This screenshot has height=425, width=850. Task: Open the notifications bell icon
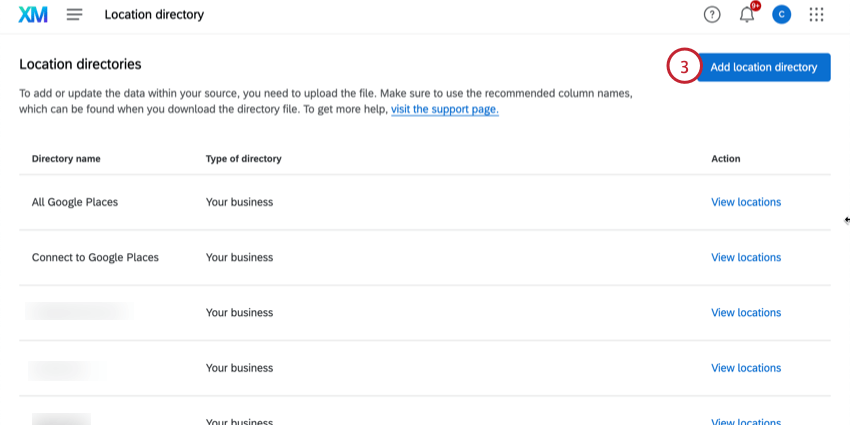746,15
